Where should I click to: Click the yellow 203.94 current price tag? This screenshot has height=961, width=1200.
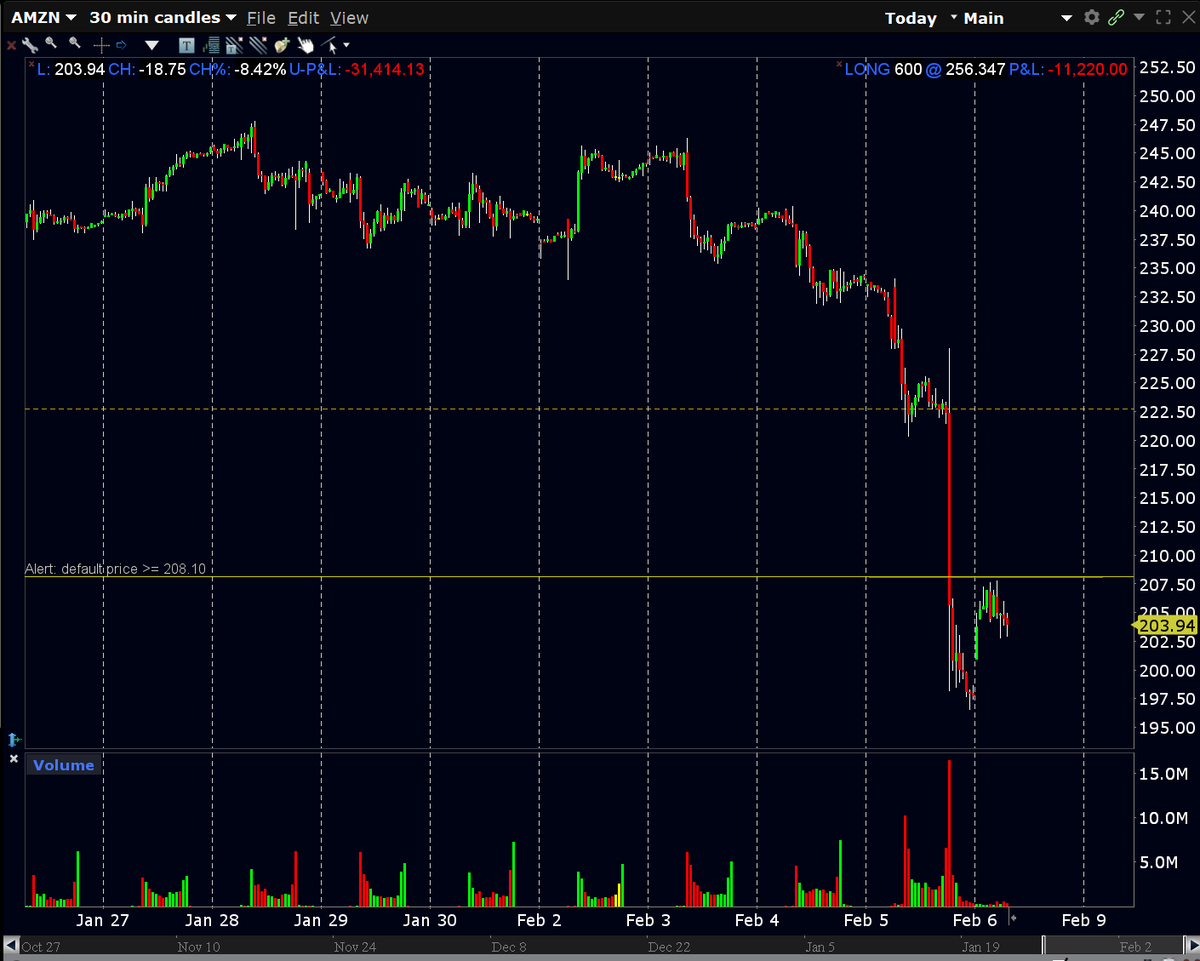click(1165, 625)
